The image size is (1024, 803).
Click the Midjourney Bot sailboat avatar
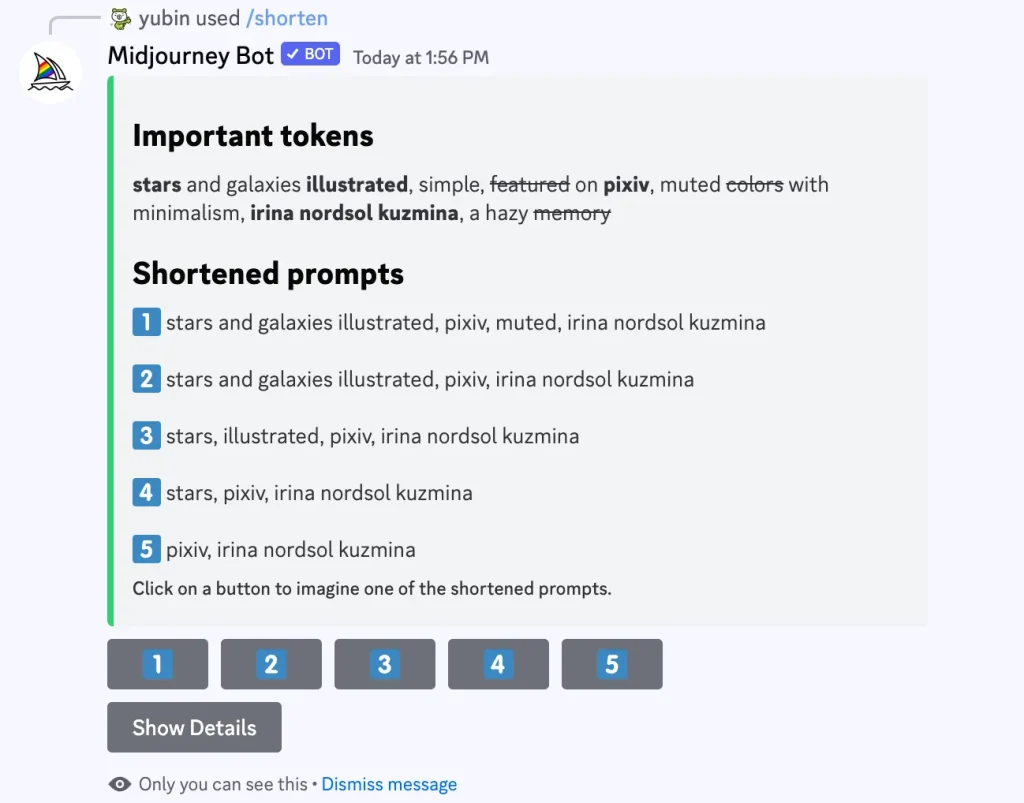click(50, 73)
